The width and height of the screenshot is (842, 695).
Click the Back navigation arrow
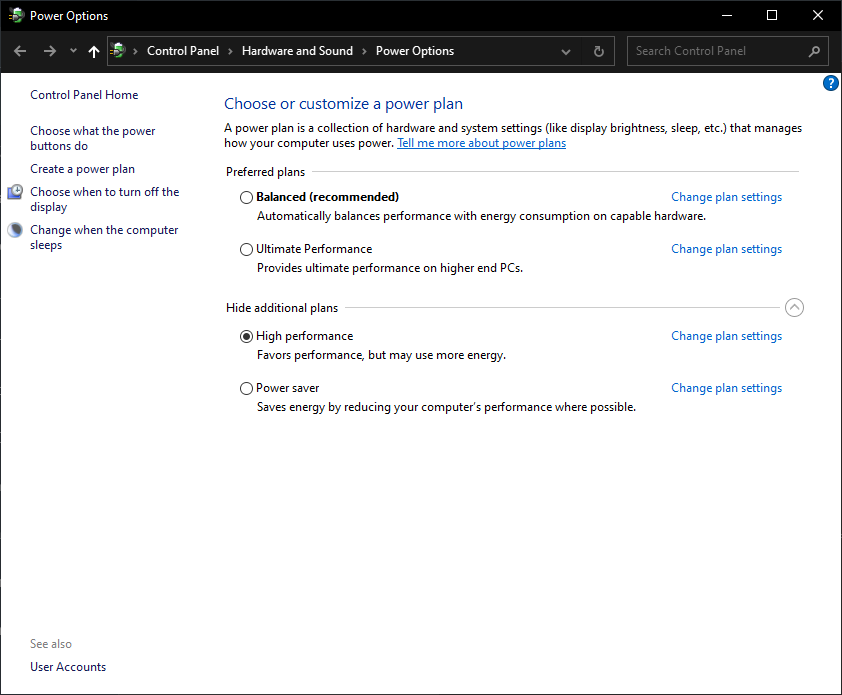coord(20,51)
